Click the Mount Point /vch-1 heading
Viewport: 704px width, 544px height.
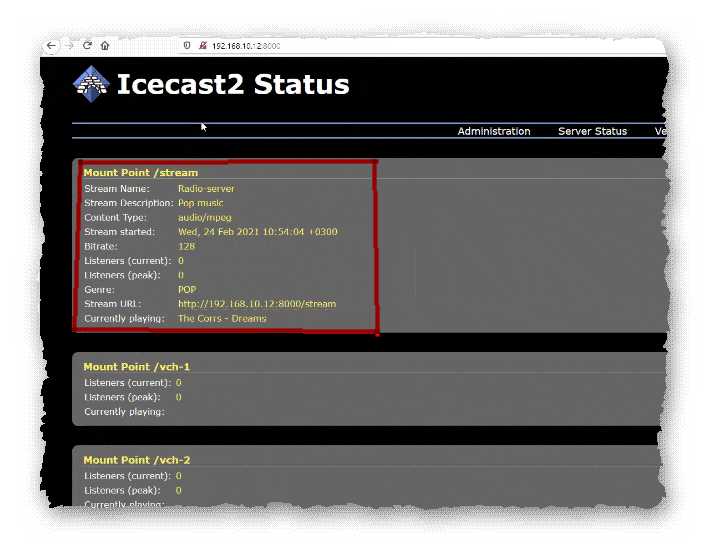136,366
